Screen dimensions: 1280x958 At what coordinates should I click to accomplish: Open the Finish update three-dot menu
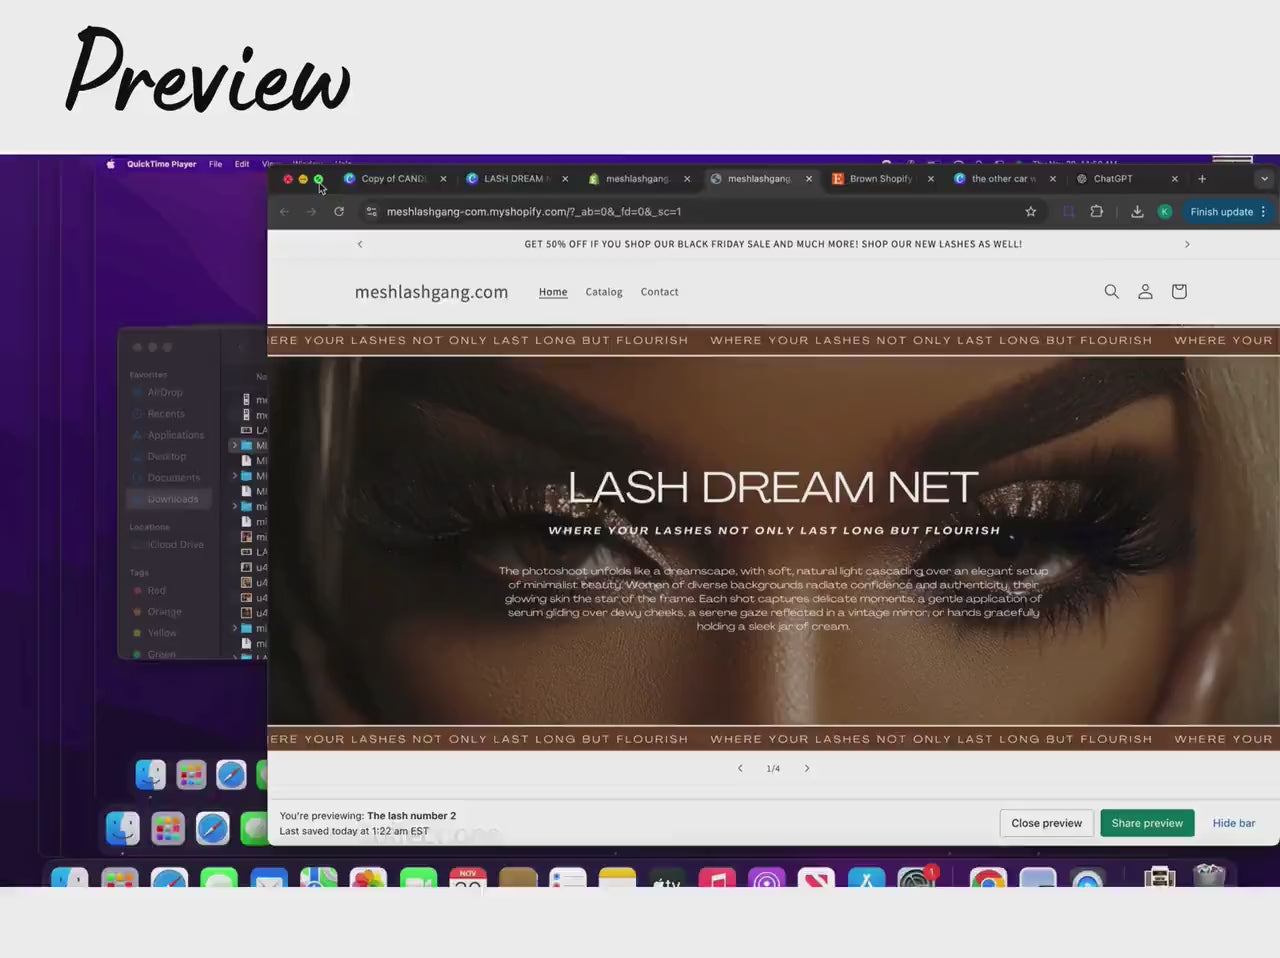(1262, 211)
